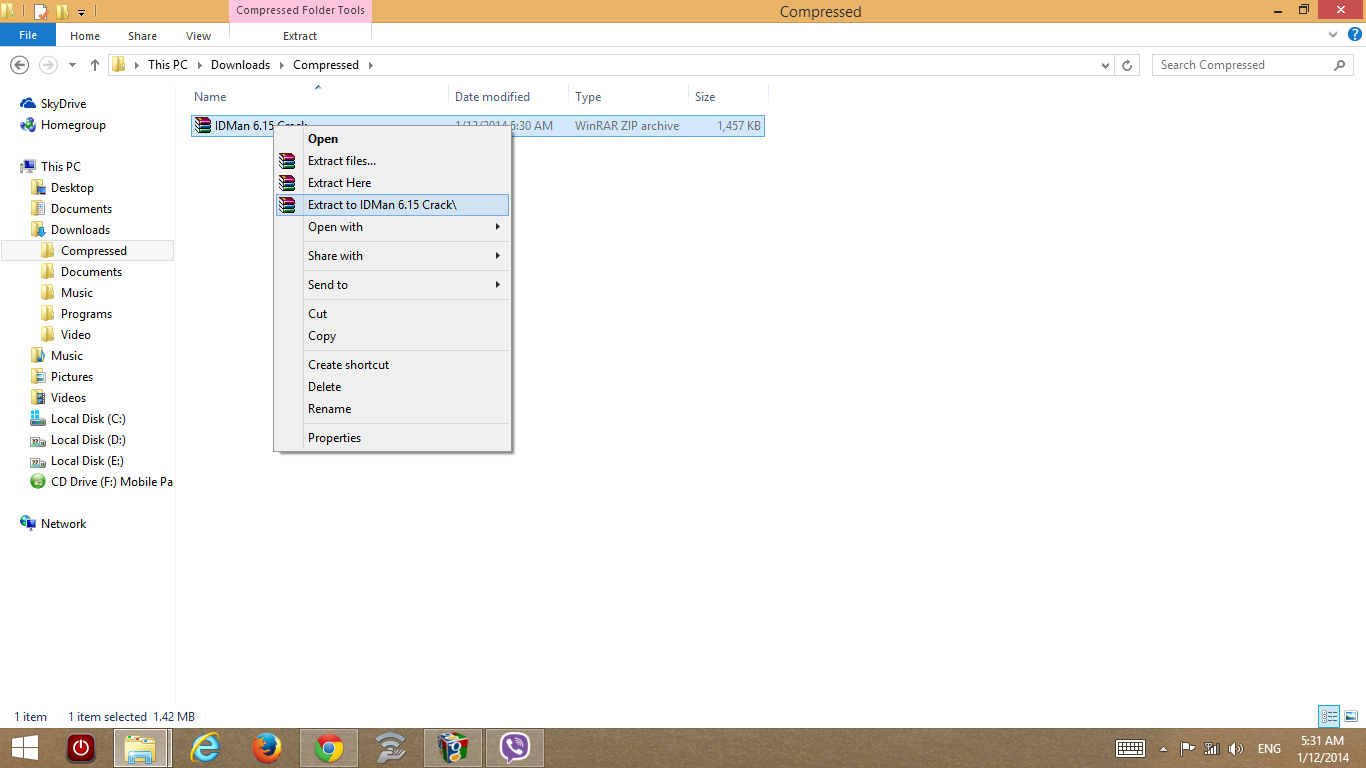The height and width of the screenshot is (768, 1366).
Task: Open CD Drive (F:) in the sidebar
Action: (x=102, y=482)
